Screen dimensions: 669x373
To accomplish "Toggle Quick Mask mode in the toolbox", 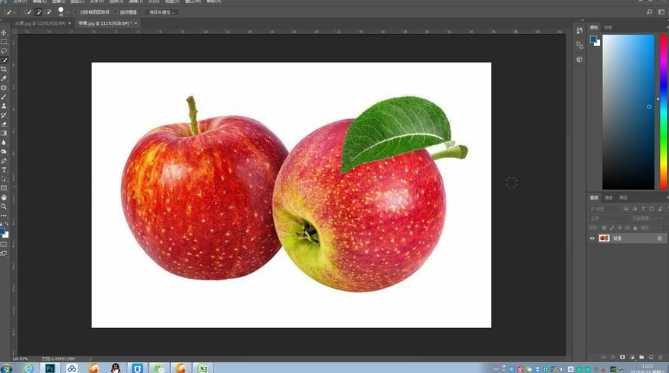I will [x=4, y=244].
